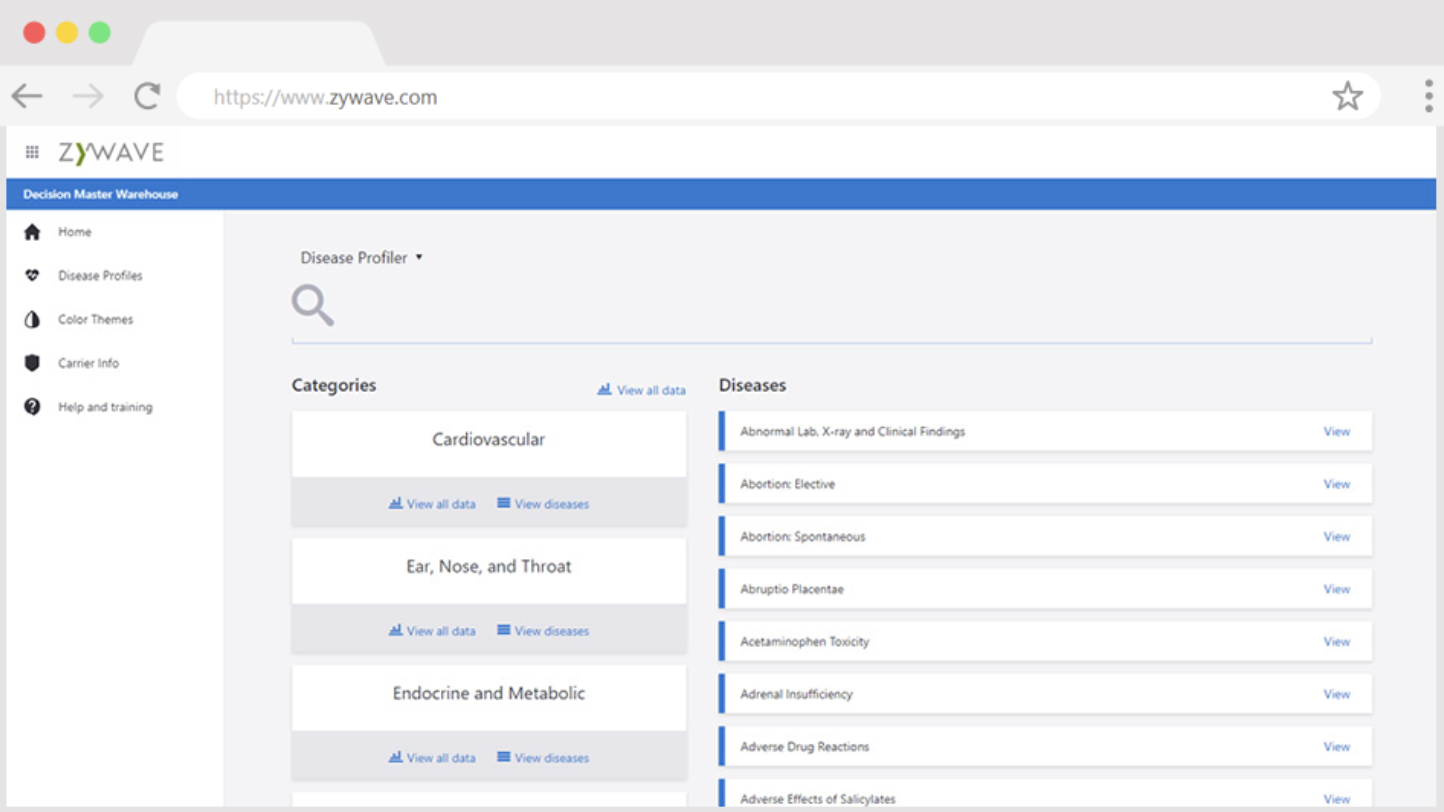Open the browser three-dot menu

click(x=1427, y=96)
